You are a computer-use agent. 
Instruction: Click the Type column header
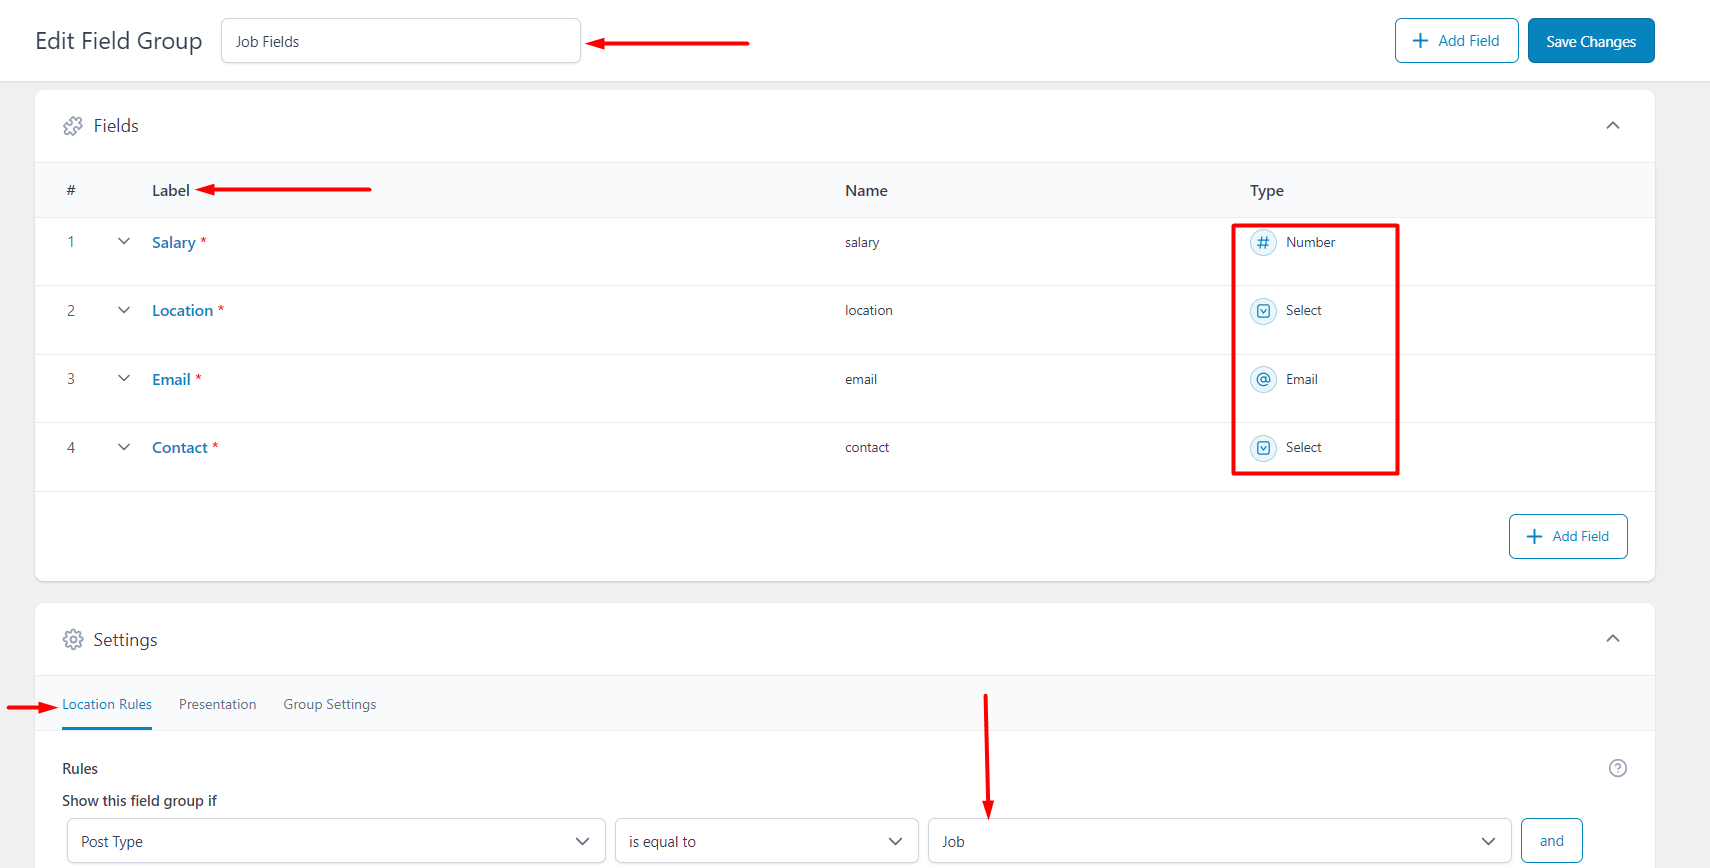click(1267, 191)
